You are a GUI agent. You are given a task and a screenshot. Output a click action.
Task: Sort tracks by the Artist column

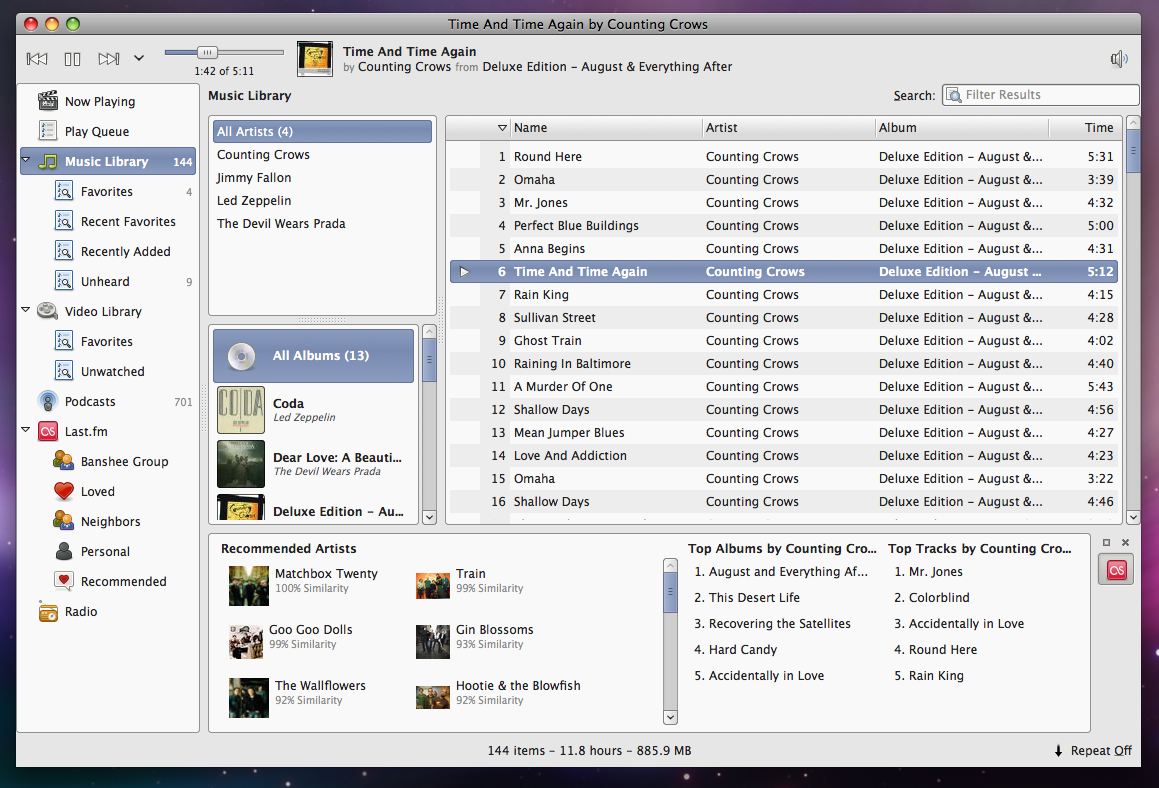click(x=788, y=128)
